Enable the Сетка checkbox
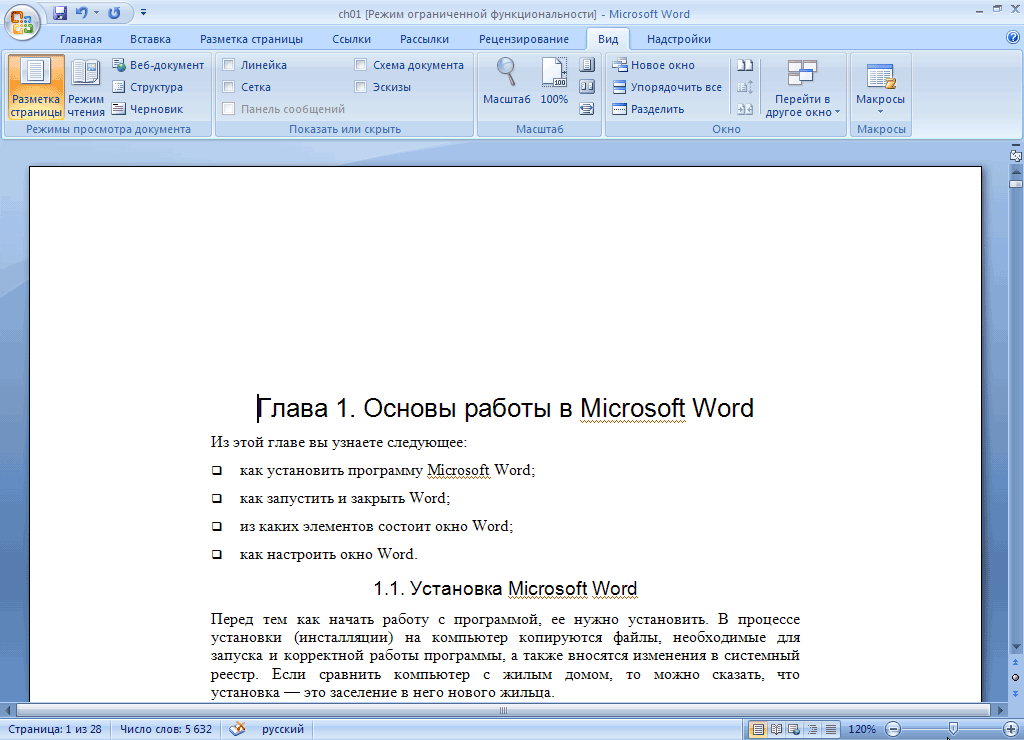Screen dimensions: 1024x740 (229, 87)
